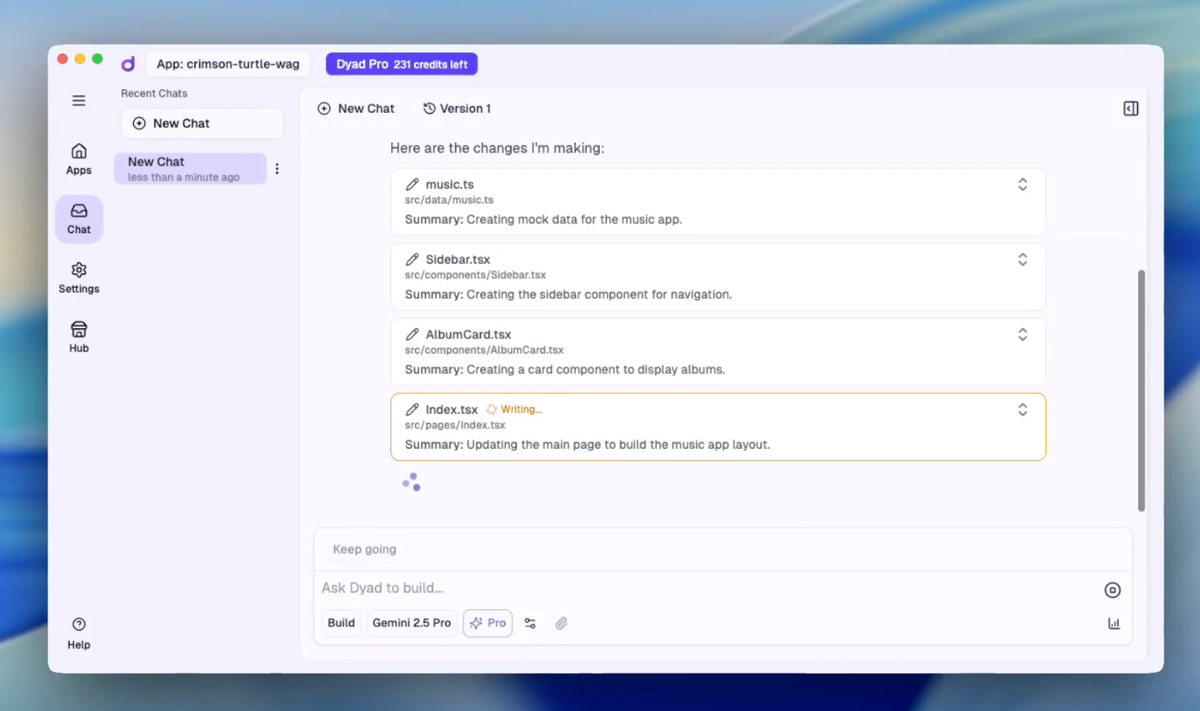Click New Chat button in Recent Chats
The height and width of the screenshot is (711, 1200).
coord(202,123)
